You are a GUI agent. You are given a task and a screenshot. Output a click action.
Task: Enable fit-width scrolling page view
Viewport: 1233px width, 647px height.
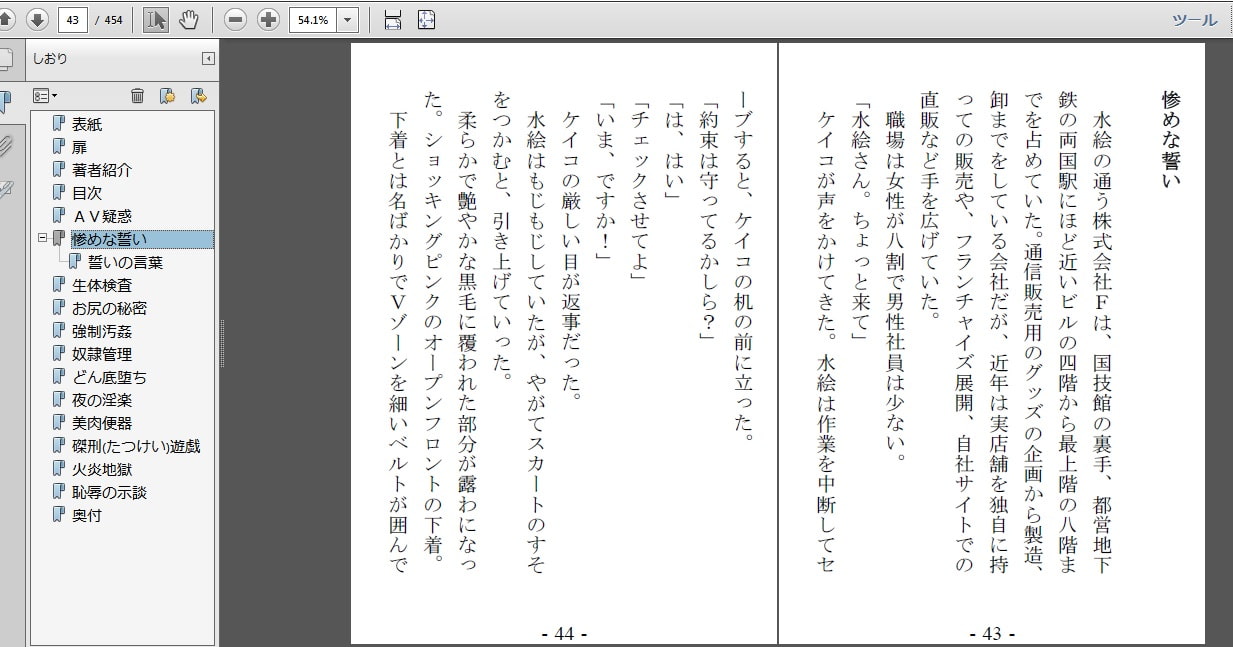point(392,19)
